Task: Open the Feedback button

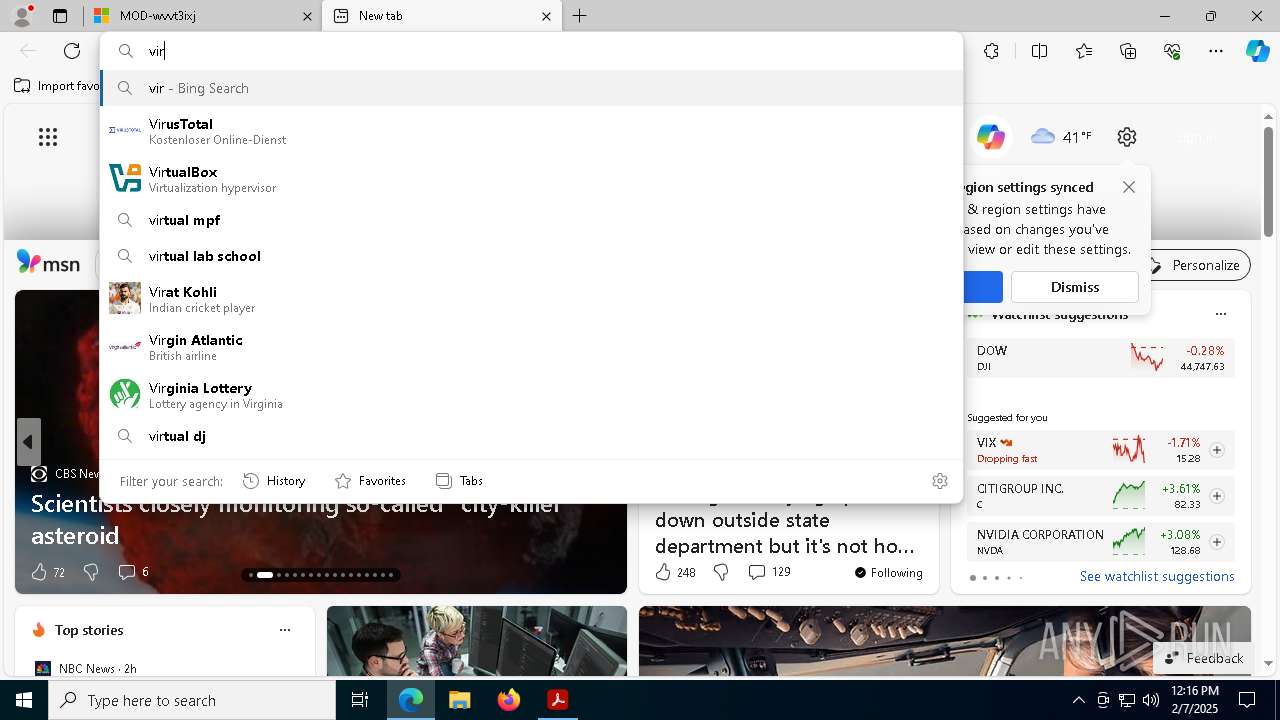Action: [x=1204, y=658]
